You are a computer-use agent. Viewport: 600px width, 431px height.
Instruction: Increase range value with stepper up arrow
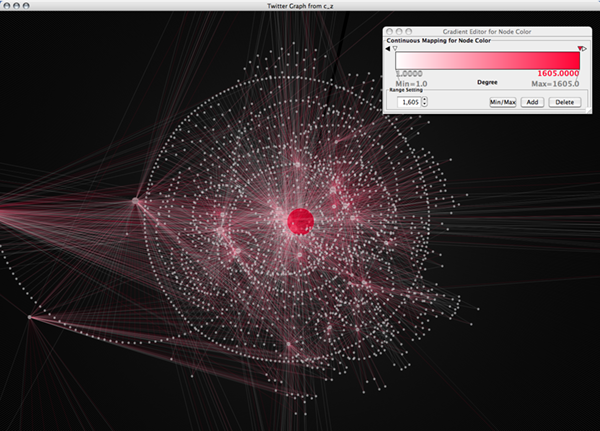(425, 99)
